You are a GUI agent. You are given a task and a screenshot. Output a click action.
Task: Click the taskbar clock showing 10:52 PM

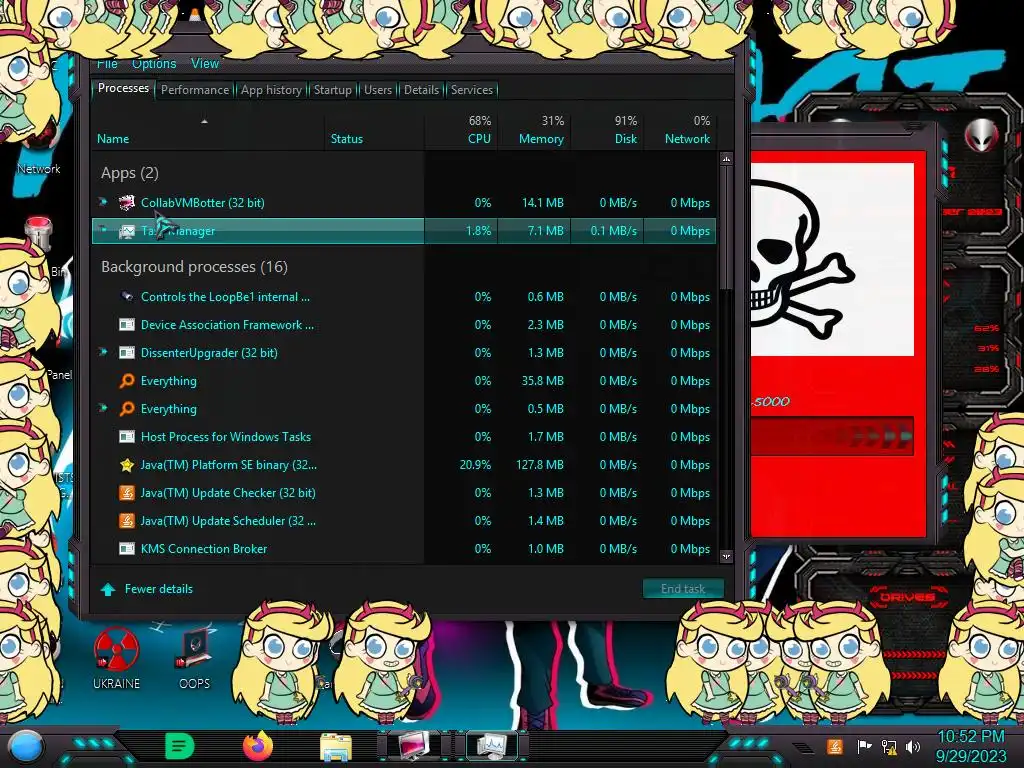(x=970, y=737)
